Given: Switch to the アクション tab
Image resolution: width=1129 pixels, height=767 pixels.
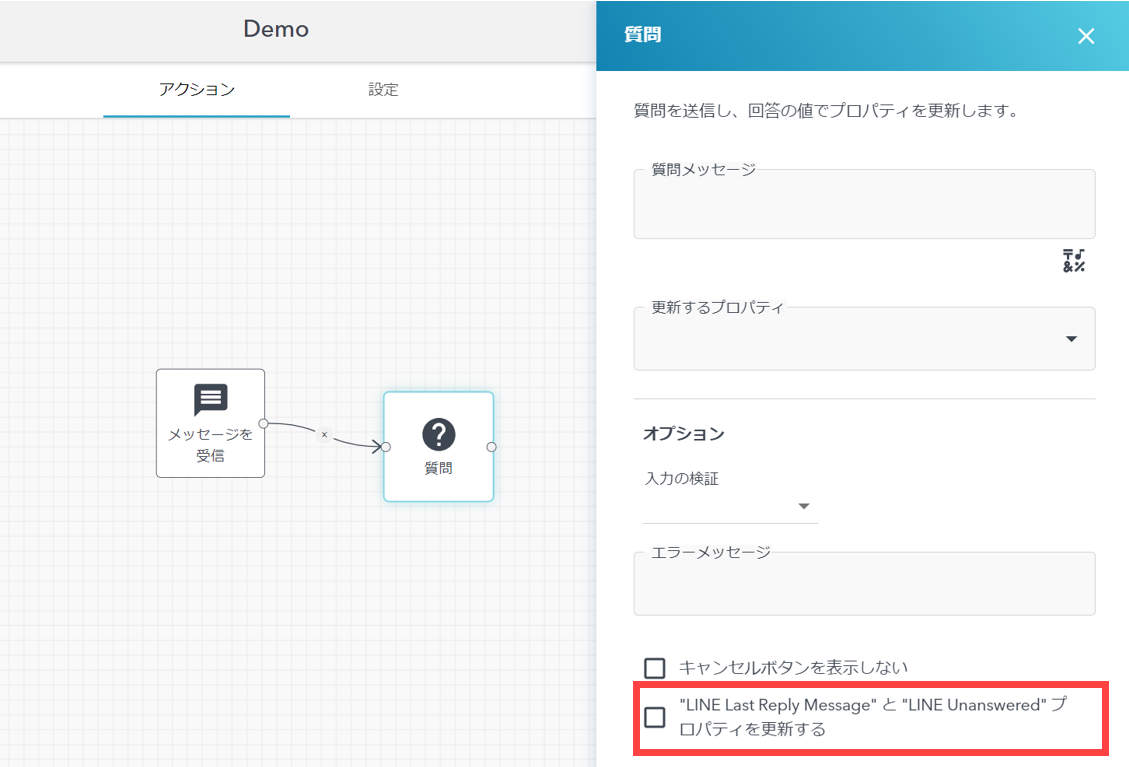Looking at the screenshot, I should click(x=196, y=90).
